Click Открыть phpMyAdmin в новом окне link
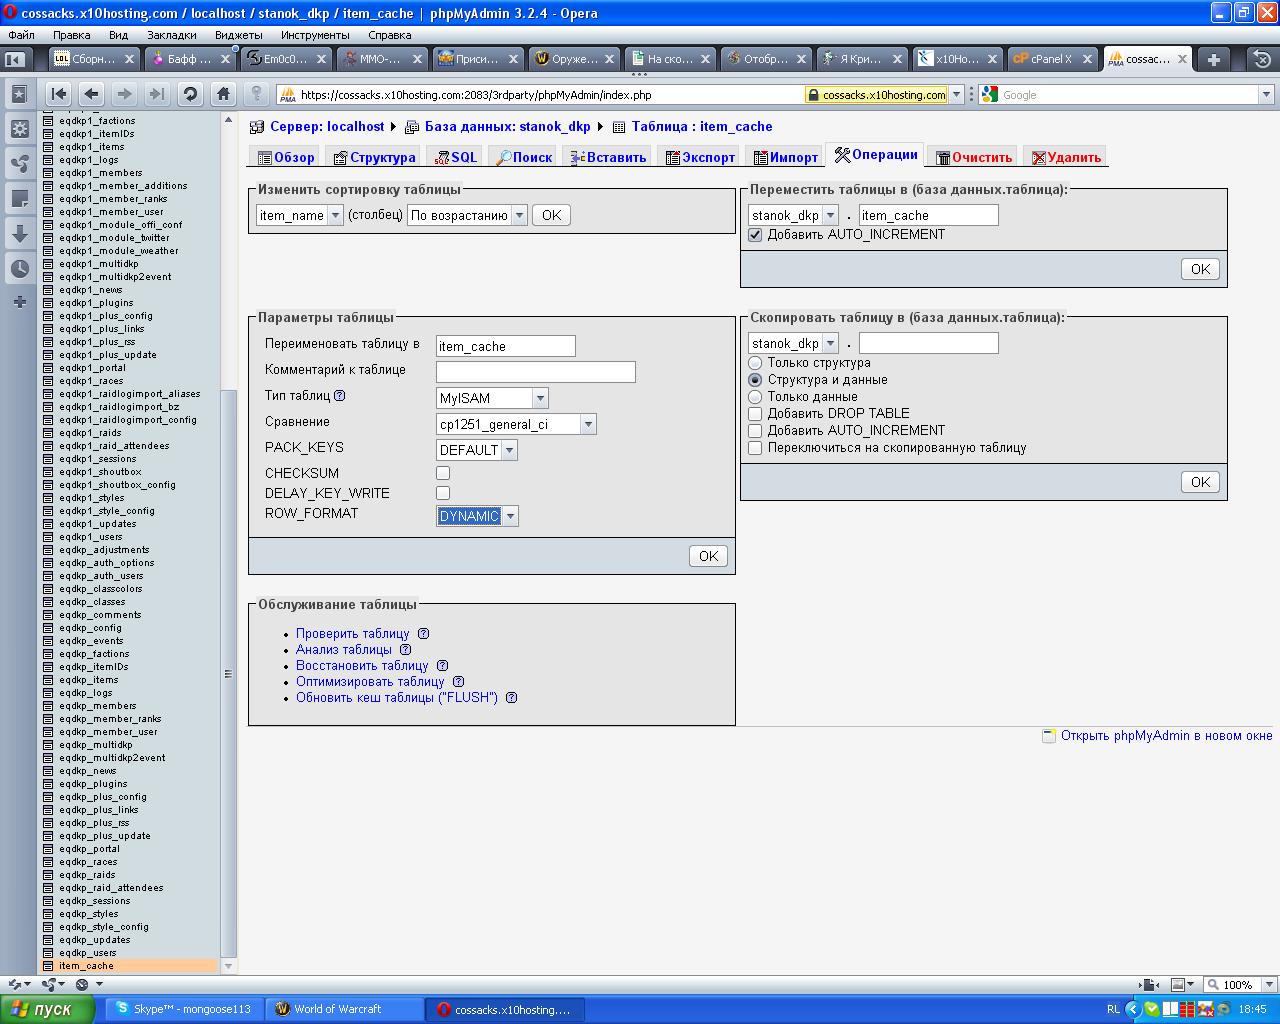This screenshot has height=1024, width=1280. coord(1166,735)
